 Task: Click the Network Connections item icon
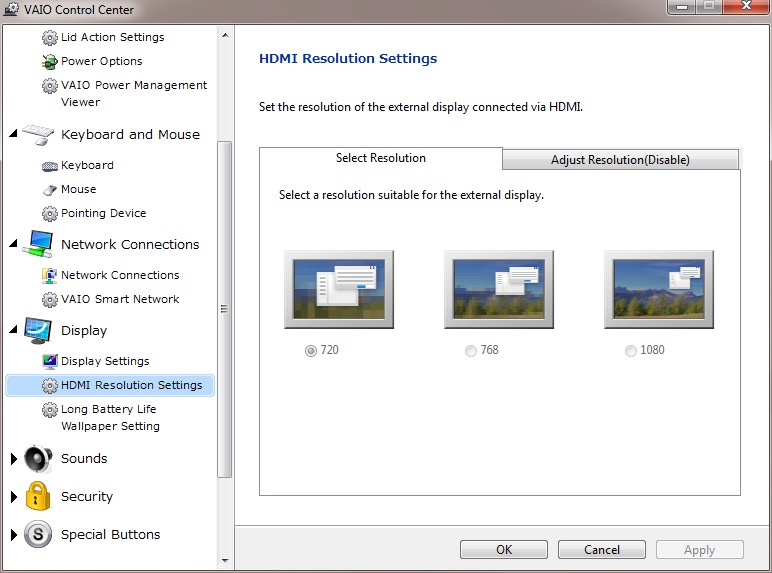point(50,275)
